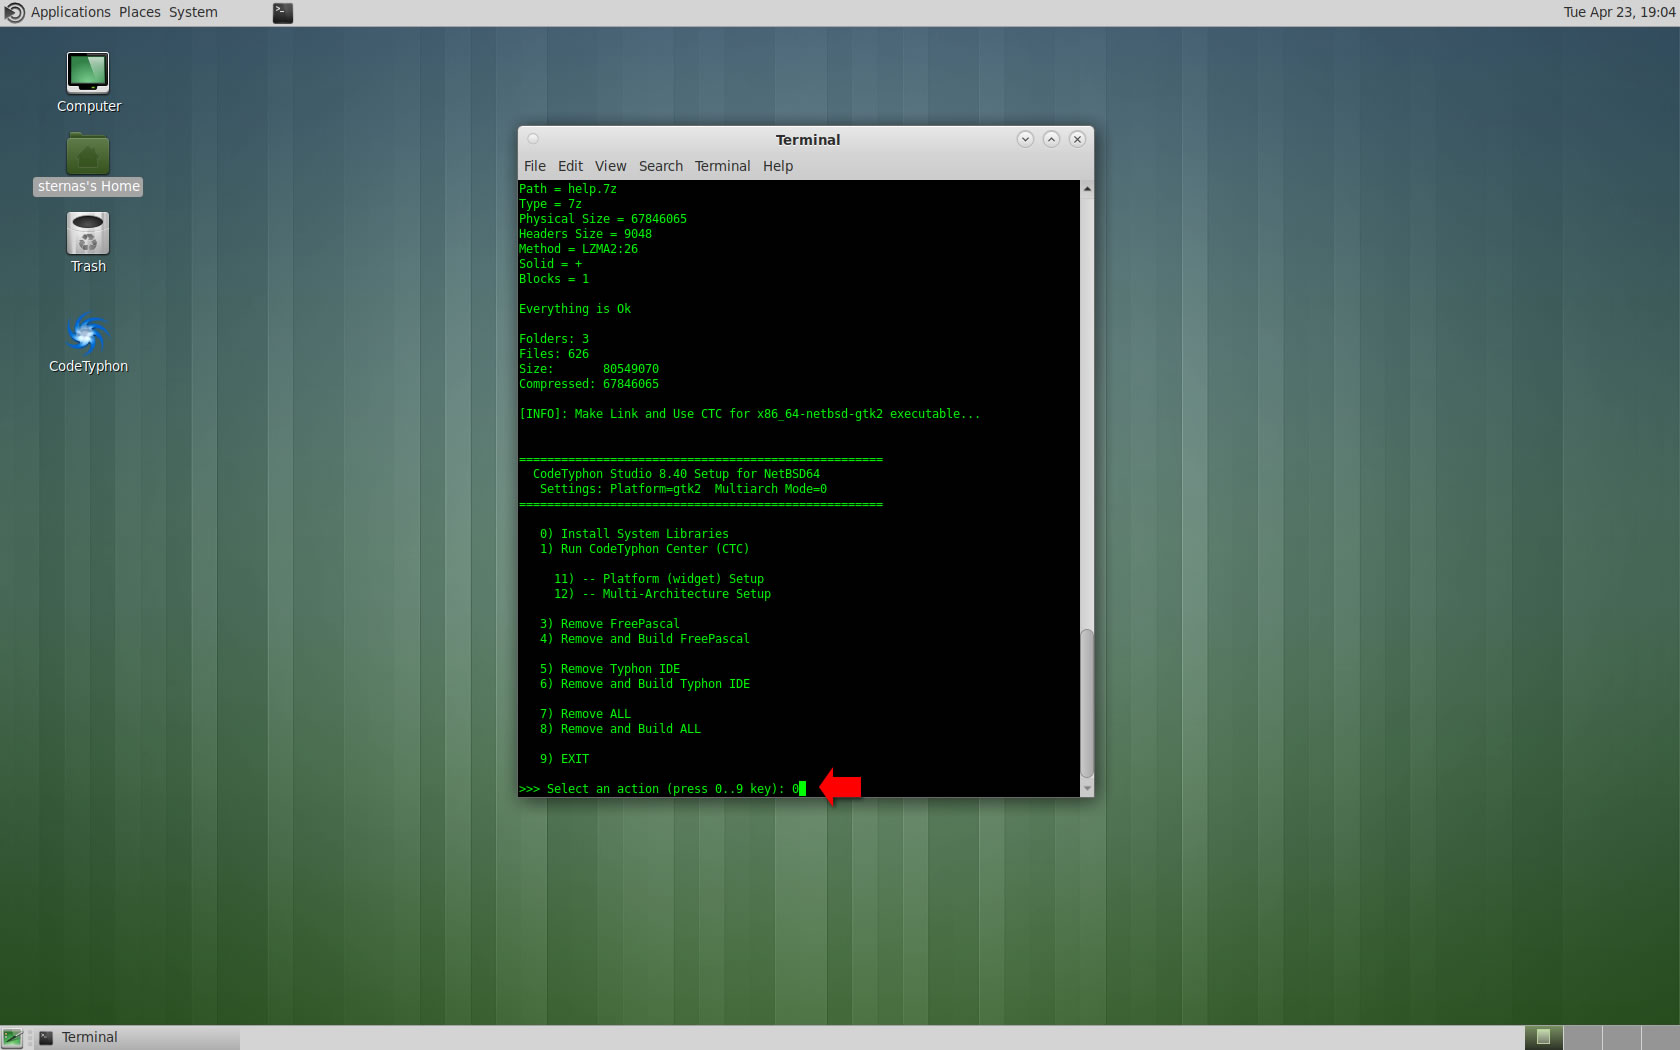Viewport: 1680px width, 1050px height.
Task: Click 'CodeTyphon Studio 8.40 Setup for NetBSD64' heading
Action: (676, 474)
